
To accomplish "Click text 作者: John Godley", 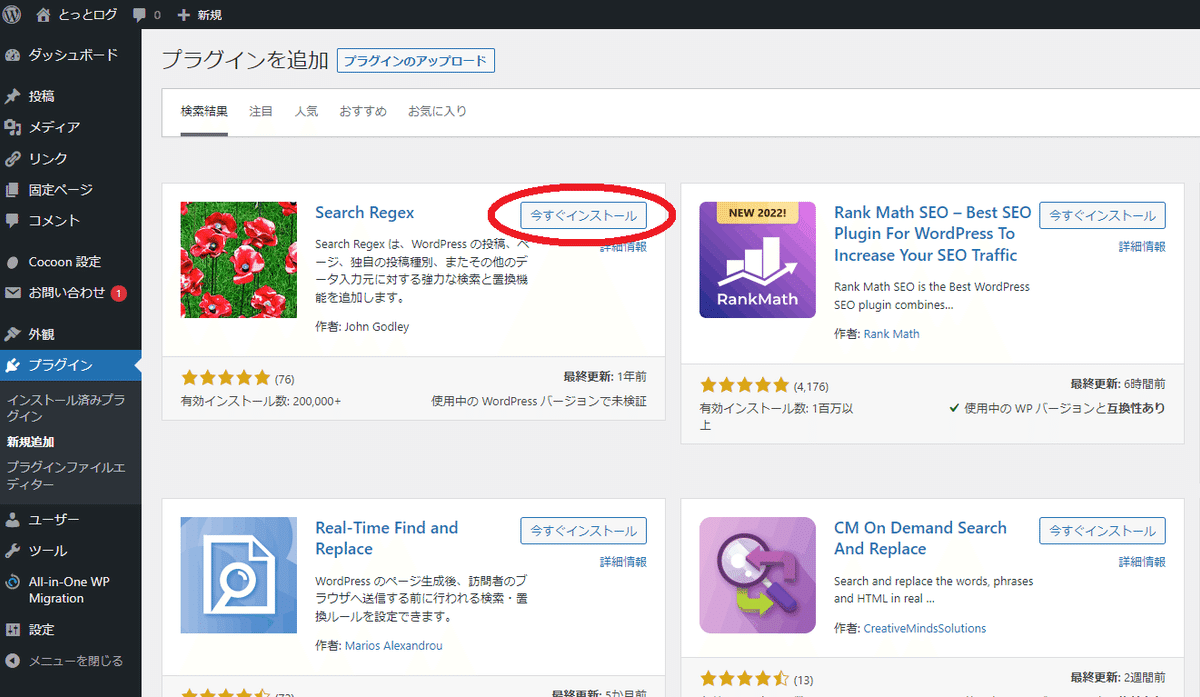I will tap(362, 327).
